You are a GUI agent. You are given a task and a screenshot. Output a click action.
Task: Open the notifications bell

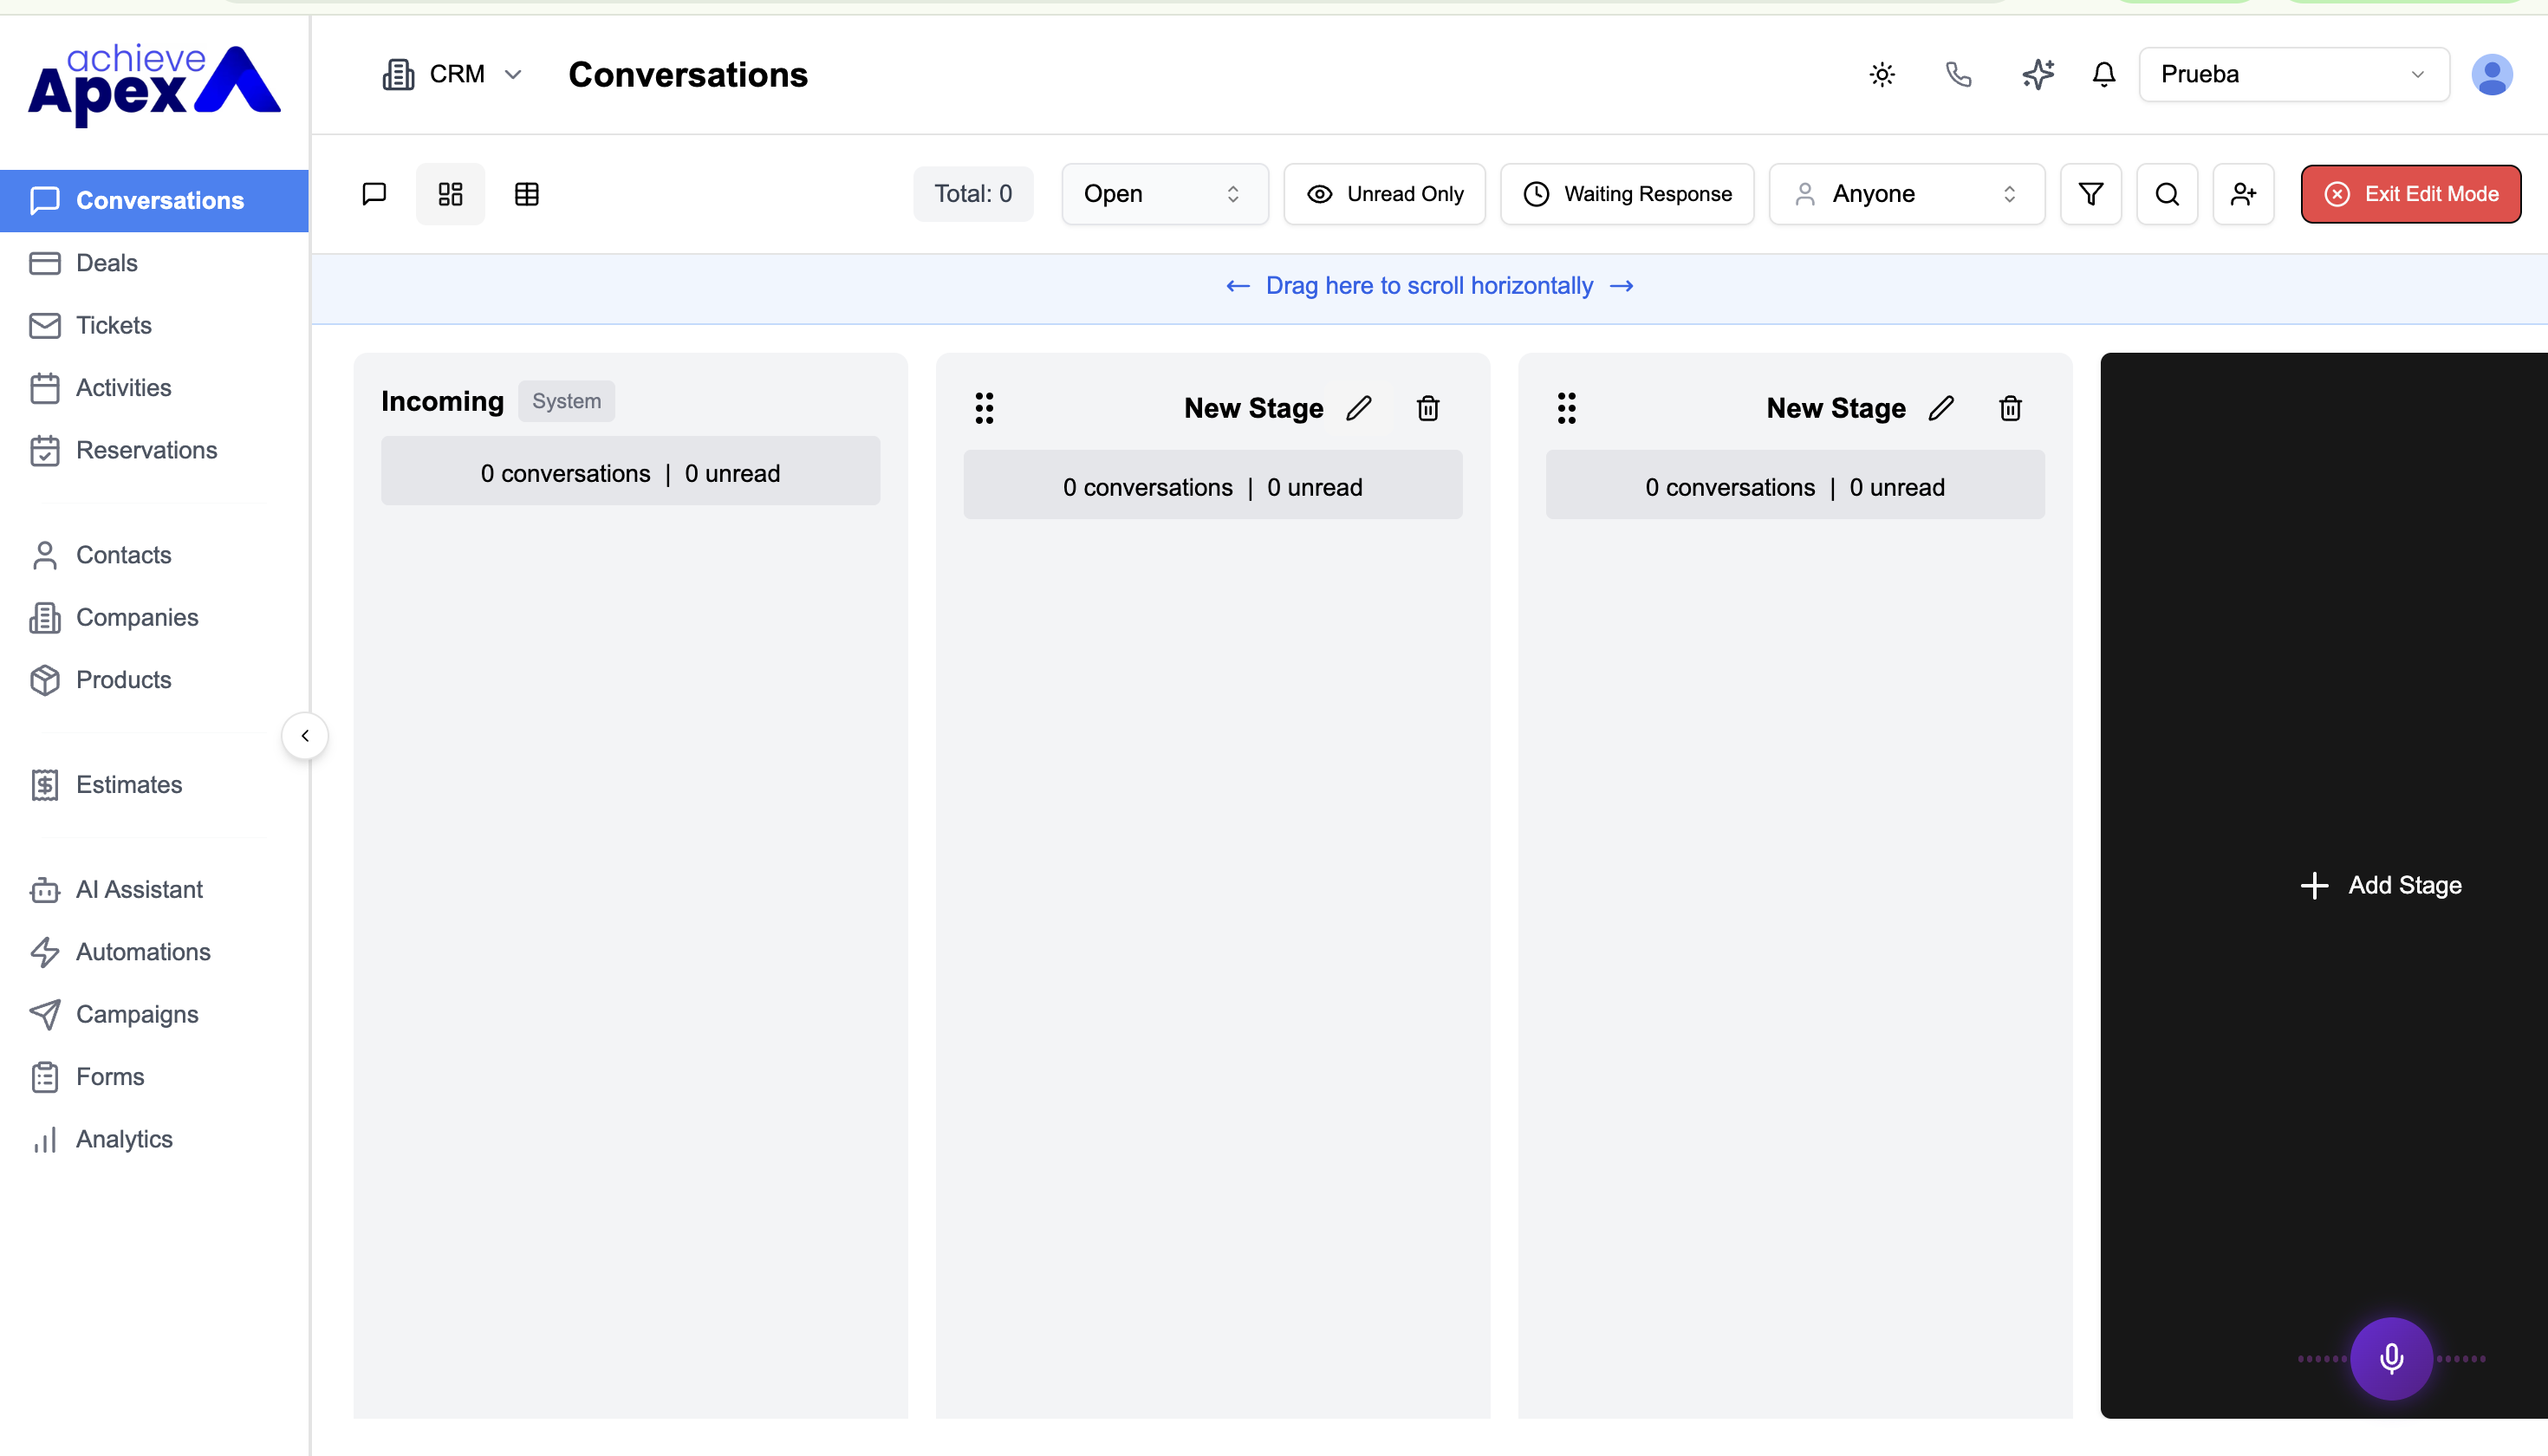click(x=2104, y=74)
